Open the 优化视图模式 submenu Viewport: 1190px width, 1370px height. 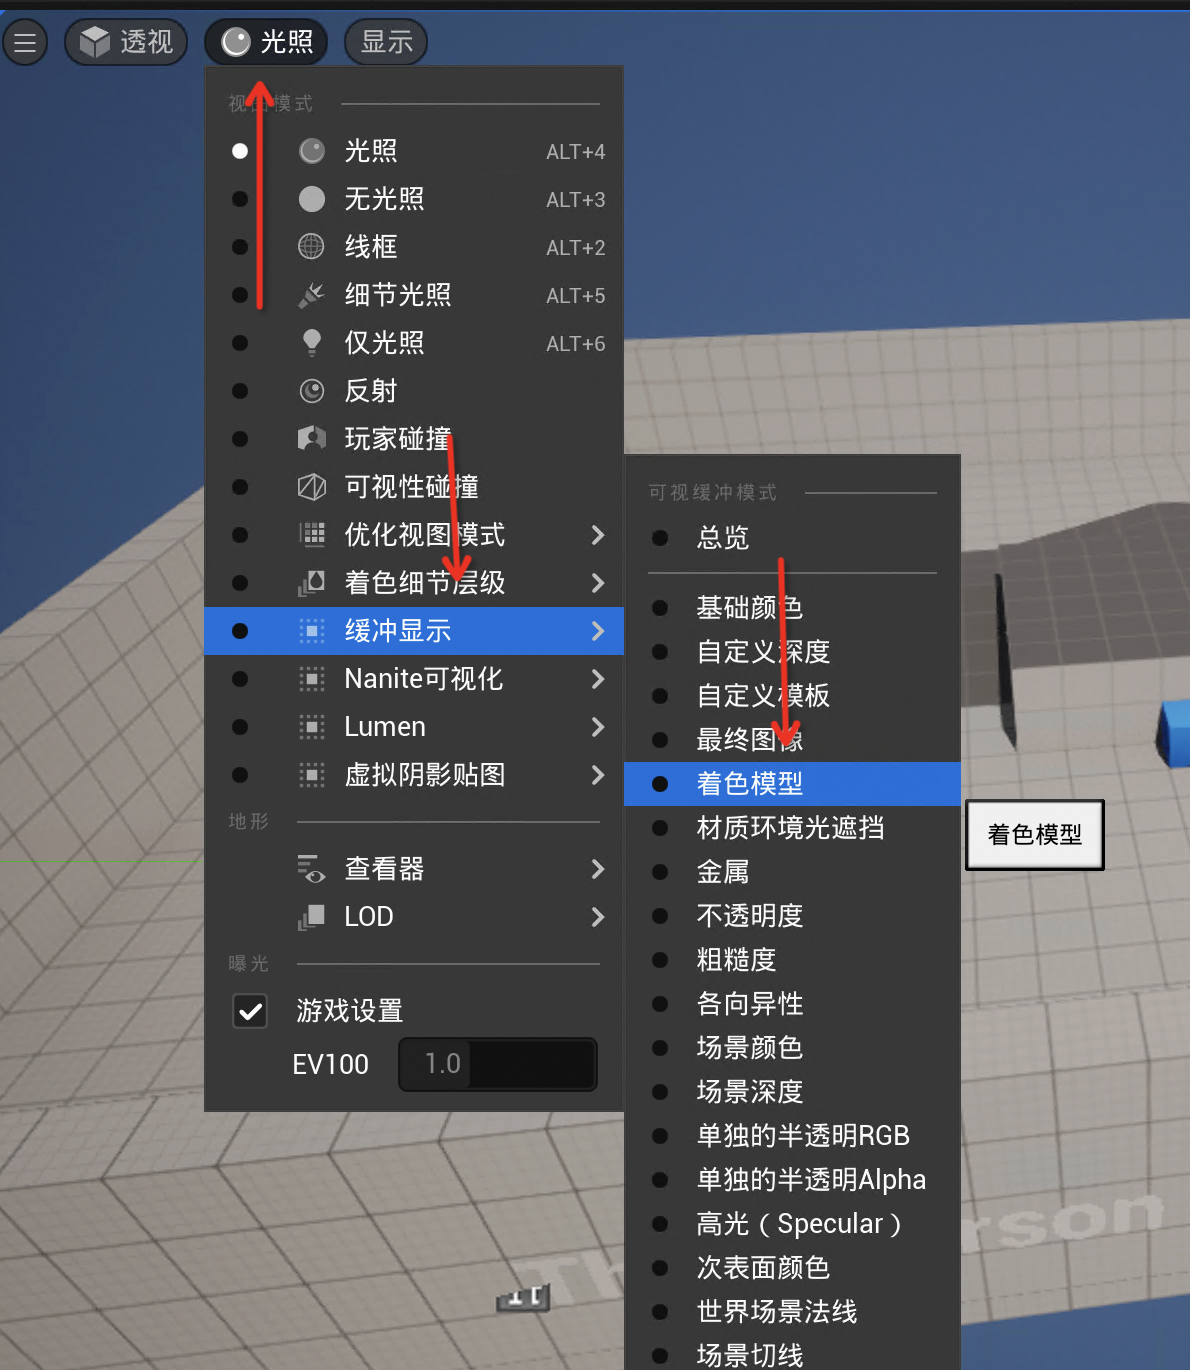click(598, 535)
